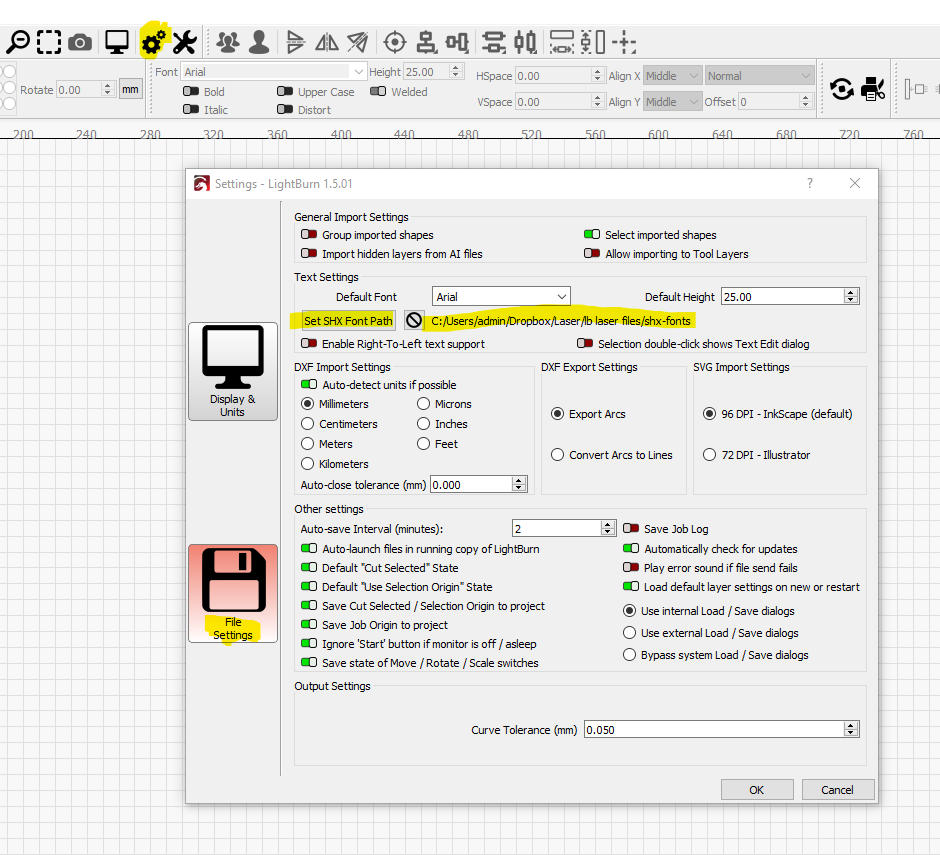Toggle Import hidden layers from AI files
Viewport: 940px width, 855px height.
309,254
